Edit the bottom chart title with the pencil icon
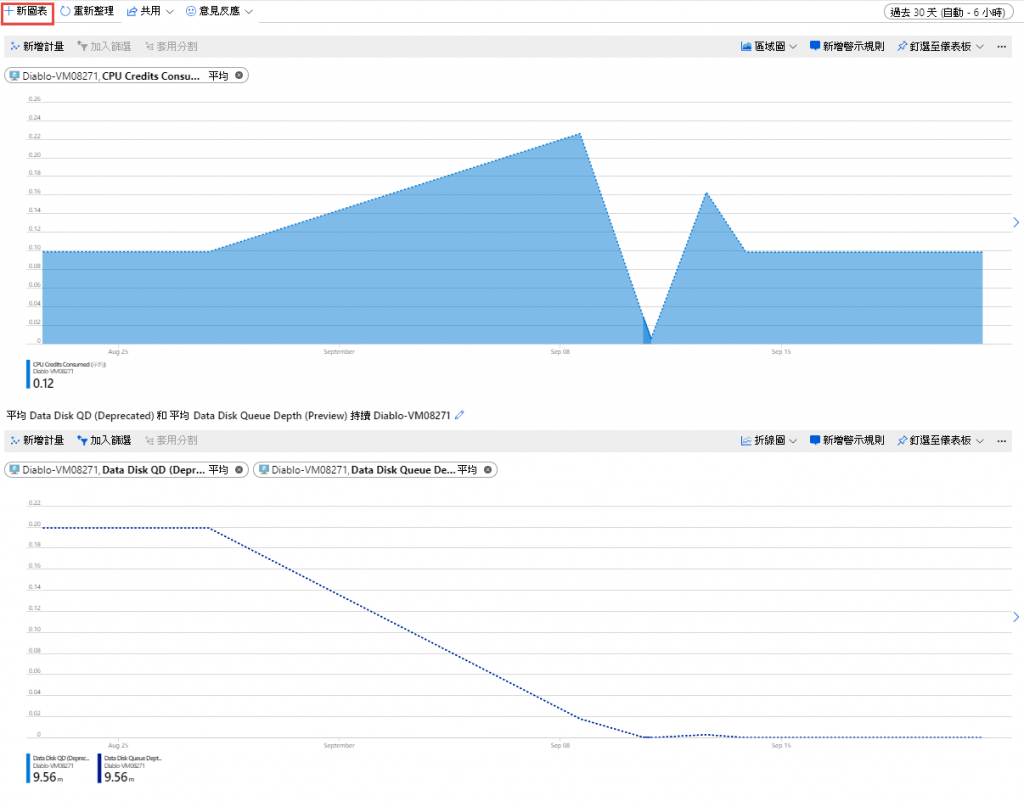This screenshot has width=1024, height=807. [460, 415]
